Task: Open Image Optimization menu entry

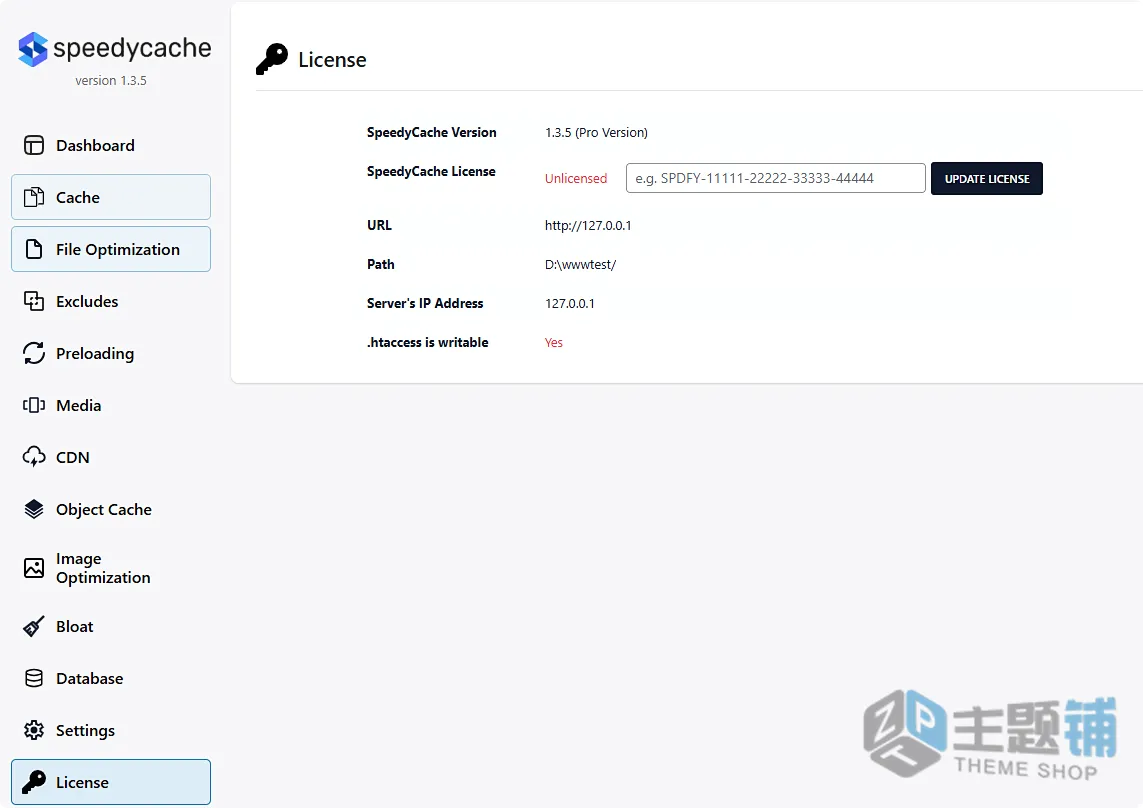Action: pos(111,568)
